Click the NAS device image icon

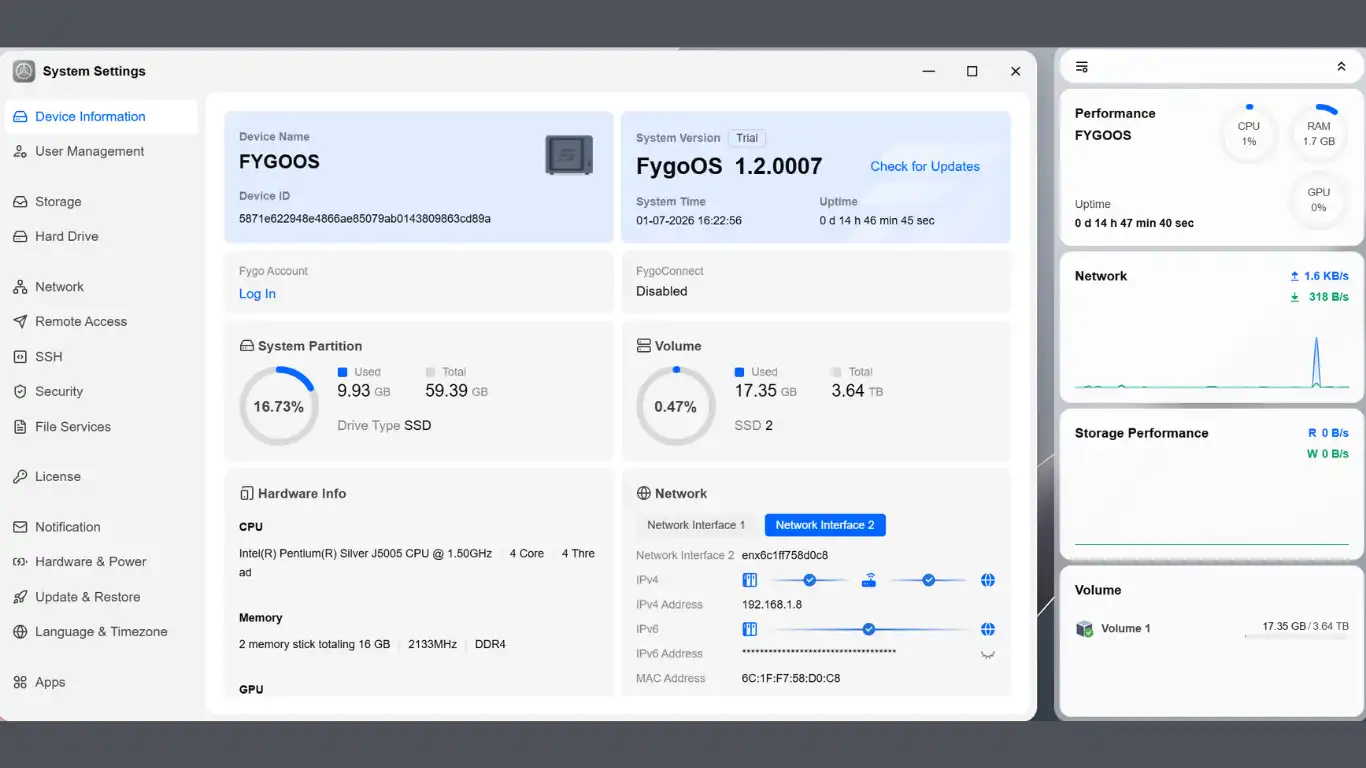[x=569, y=155]
